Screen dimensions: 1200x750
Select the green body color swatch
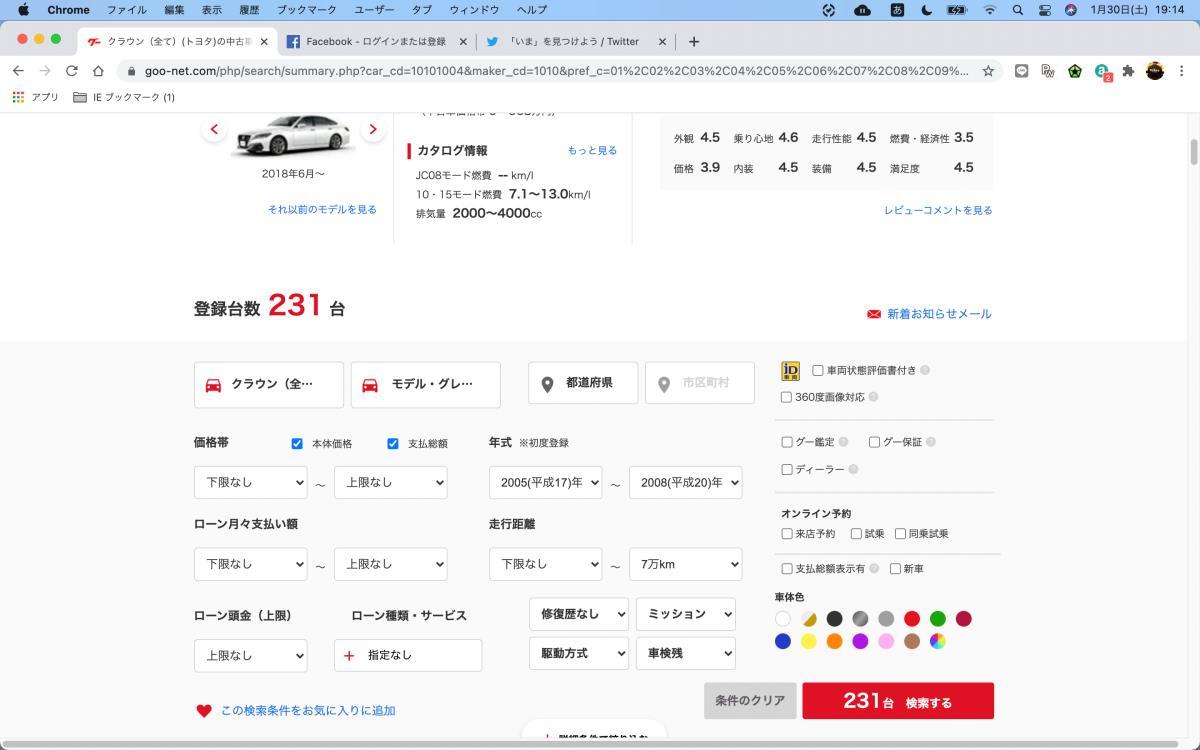(x=938, y=619)
